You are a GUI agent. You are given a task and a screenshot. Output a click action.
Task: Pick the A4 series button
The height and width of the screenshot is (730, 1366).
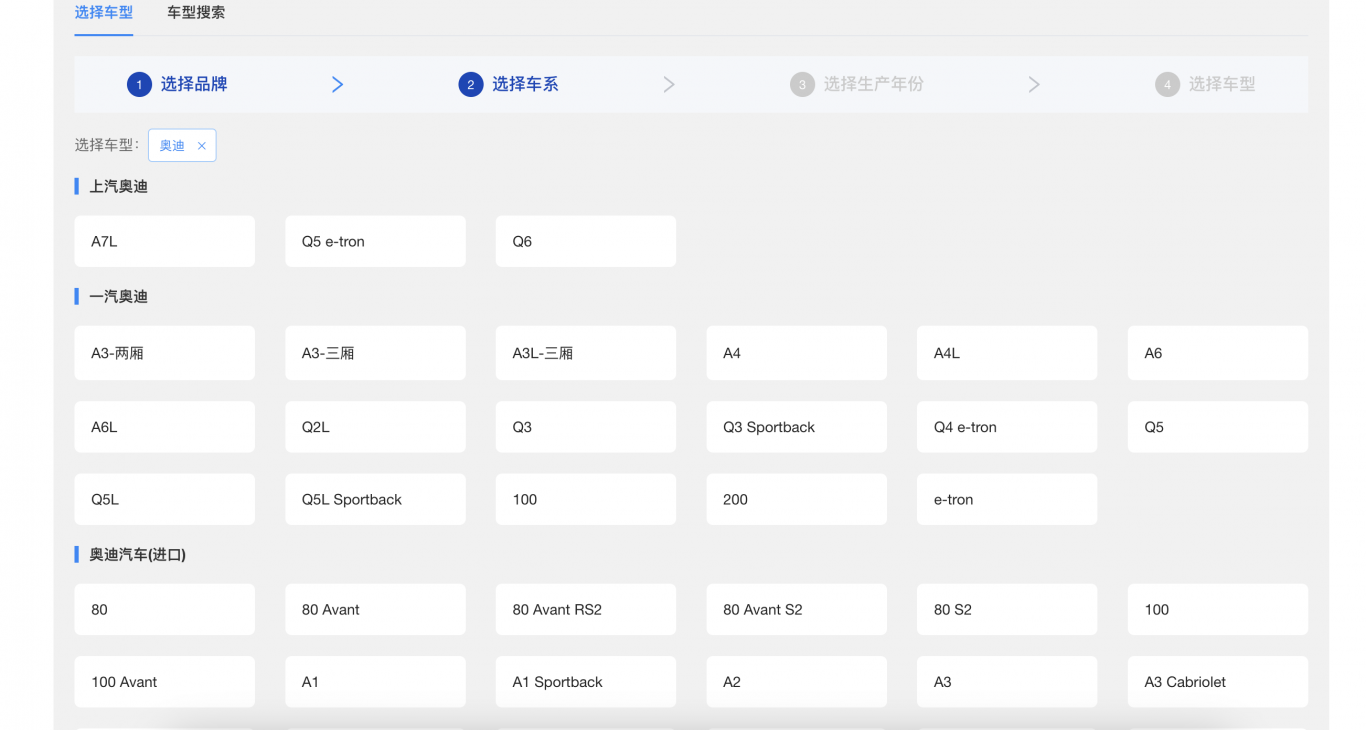pyautogui.click(x=797, y=353)
